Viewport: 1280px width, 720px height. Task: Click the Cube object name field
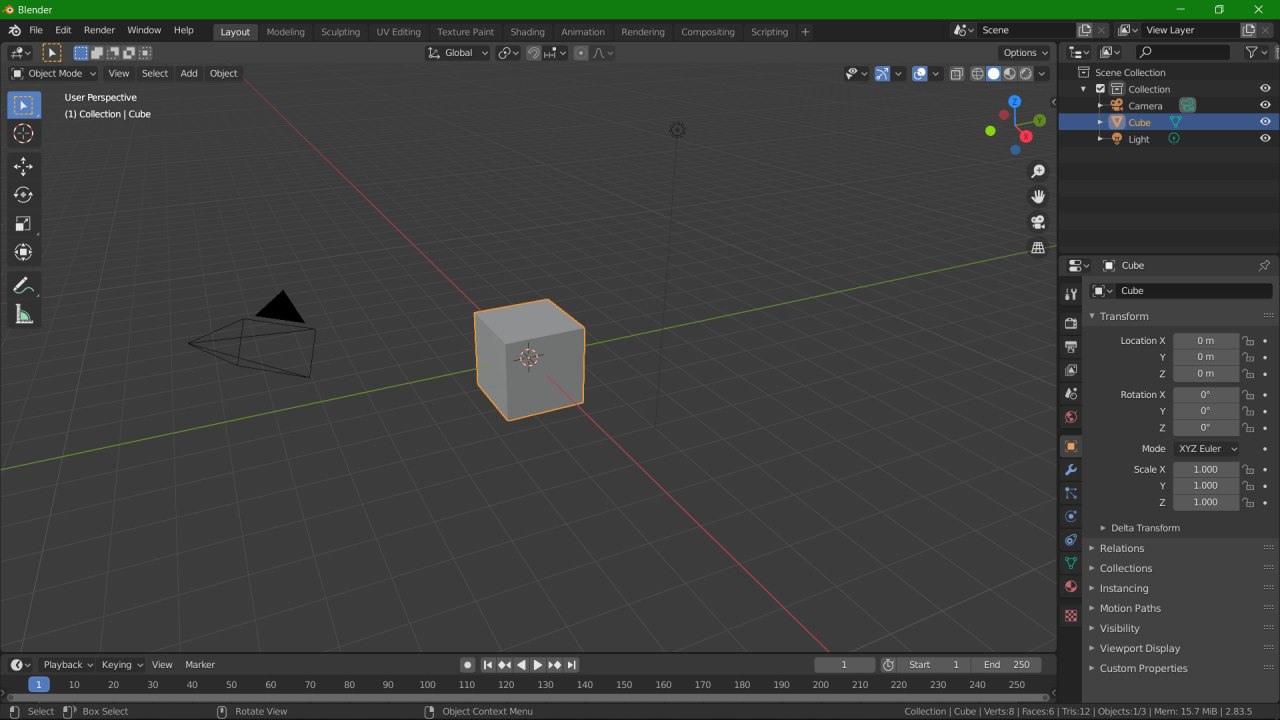[x=1195, y=291]
